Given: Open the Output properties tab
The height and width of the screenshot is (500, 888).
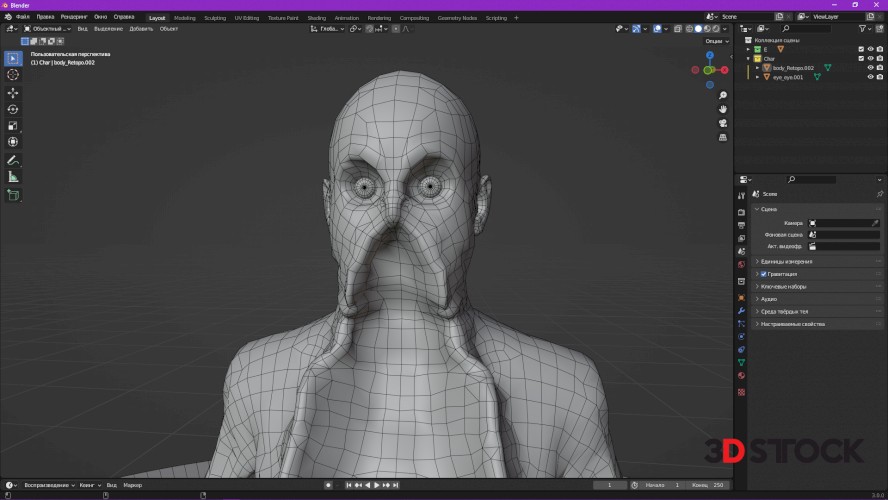Looking at the screenshot, I should tap(741, 225).
